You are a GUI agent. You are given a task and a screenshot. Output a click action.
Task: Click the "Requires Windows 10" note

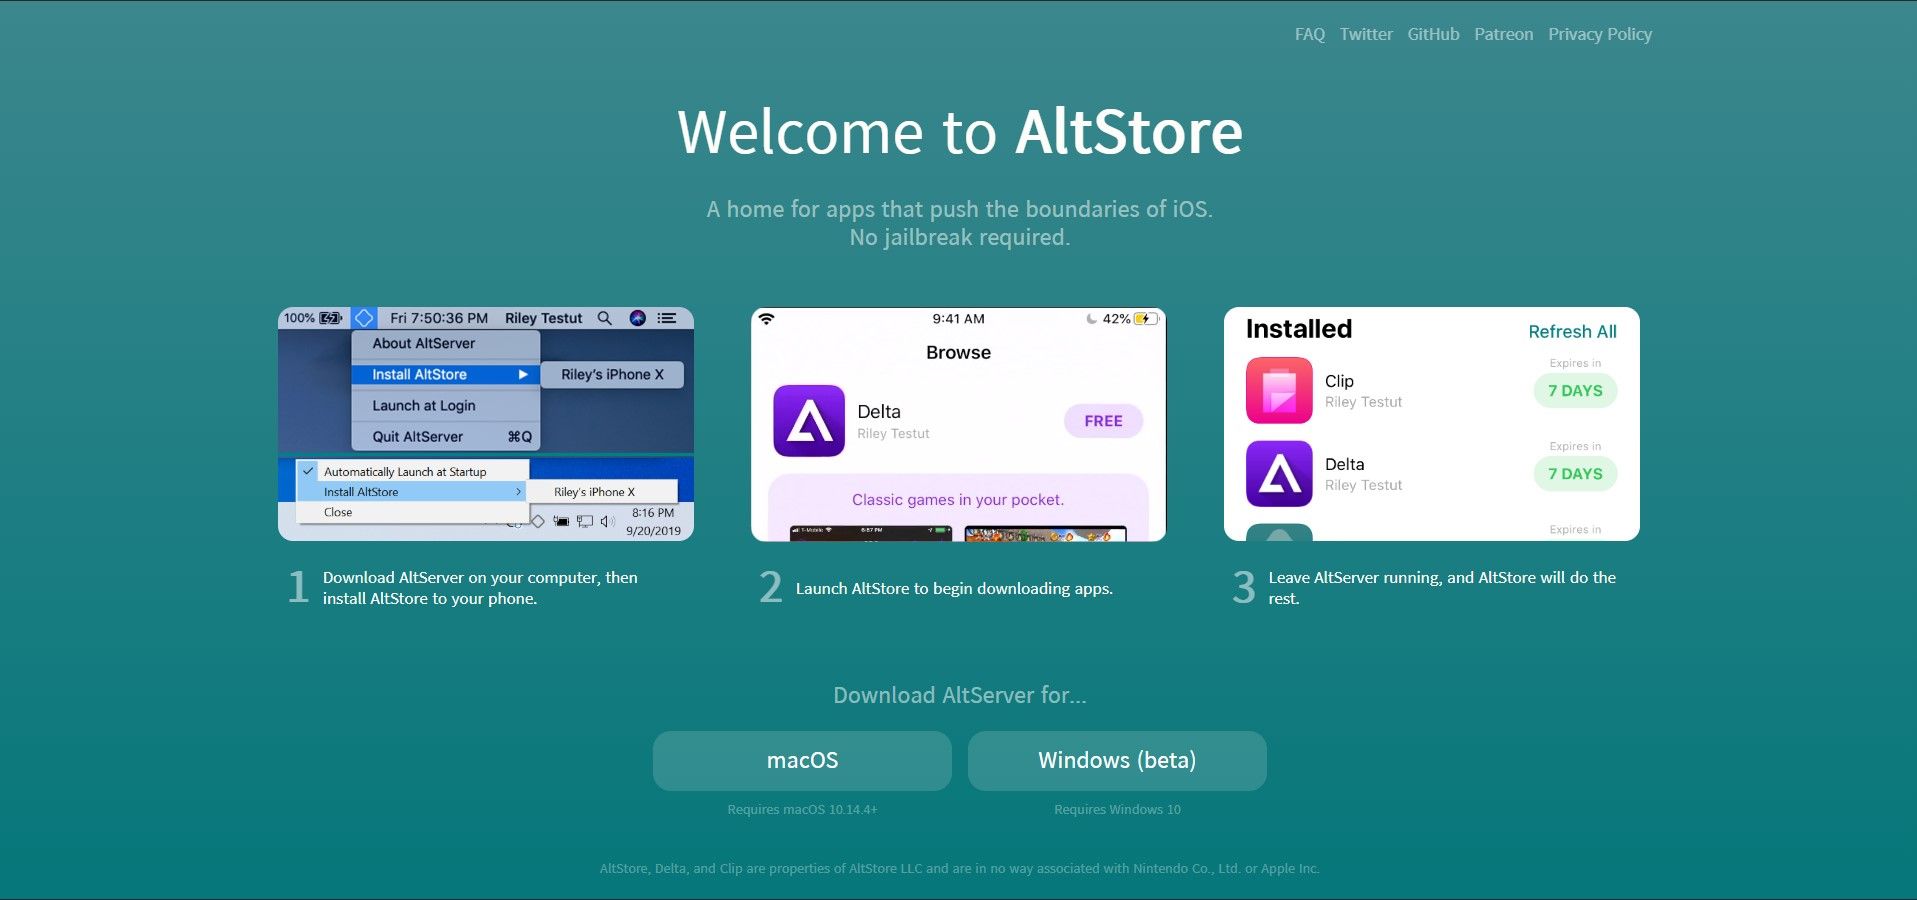tap(1117, 810)
